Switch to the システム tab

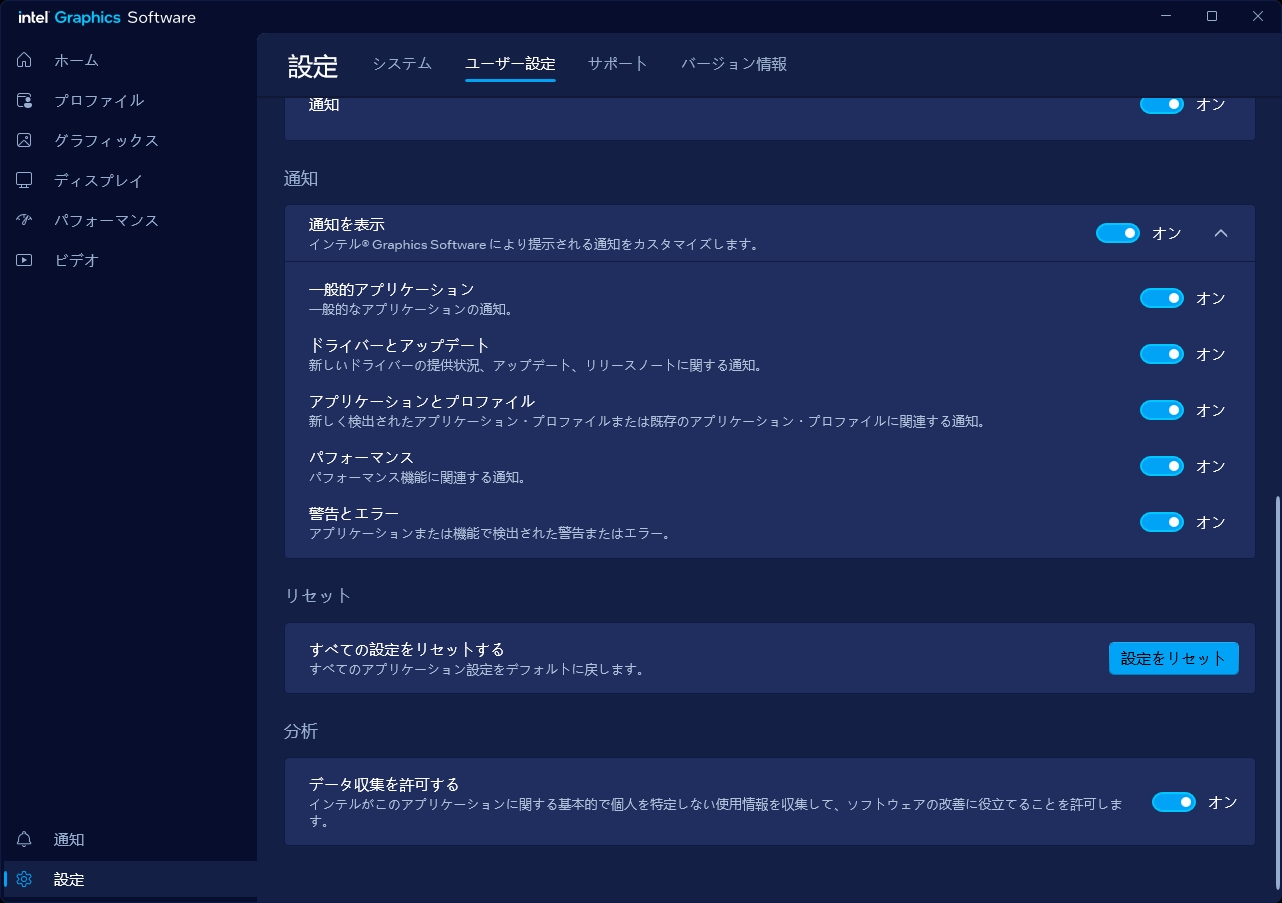(x=402, y=63)
